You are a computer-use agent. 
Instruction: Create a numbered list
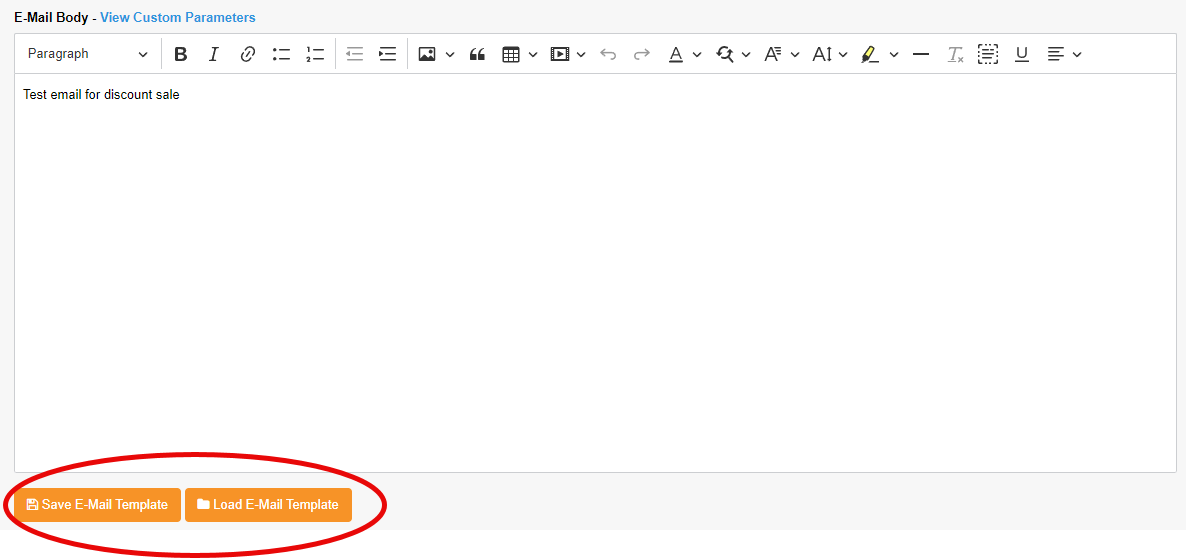[315, 54]
